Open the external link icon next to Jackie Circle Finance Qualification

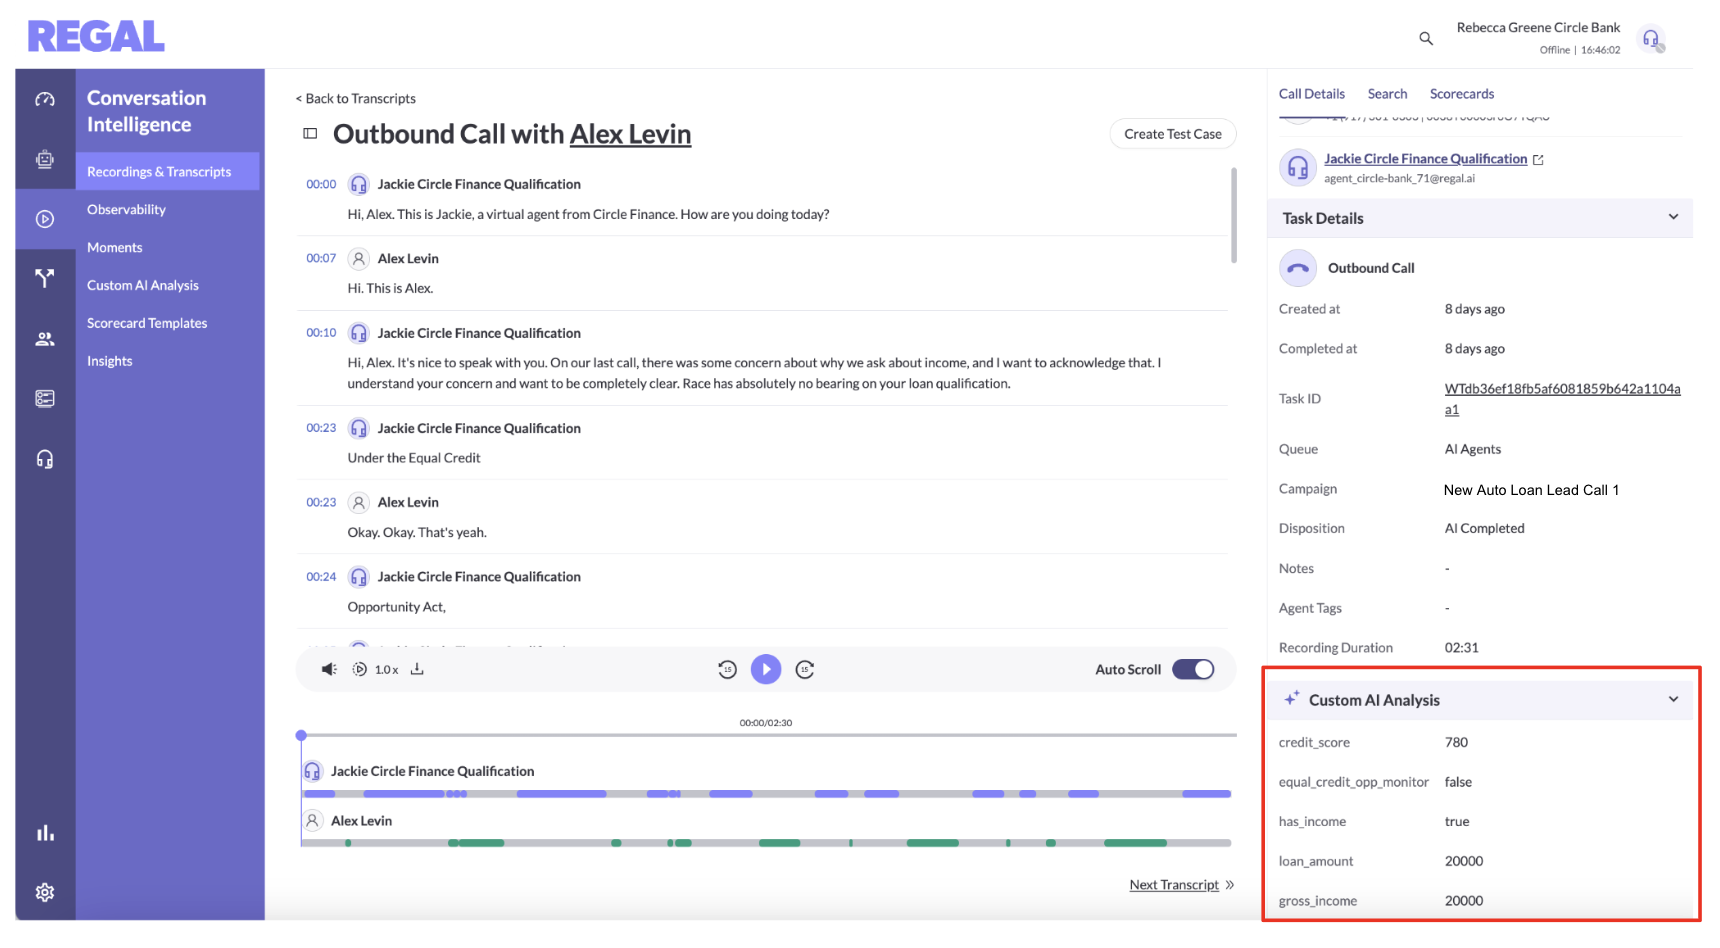1538,160
